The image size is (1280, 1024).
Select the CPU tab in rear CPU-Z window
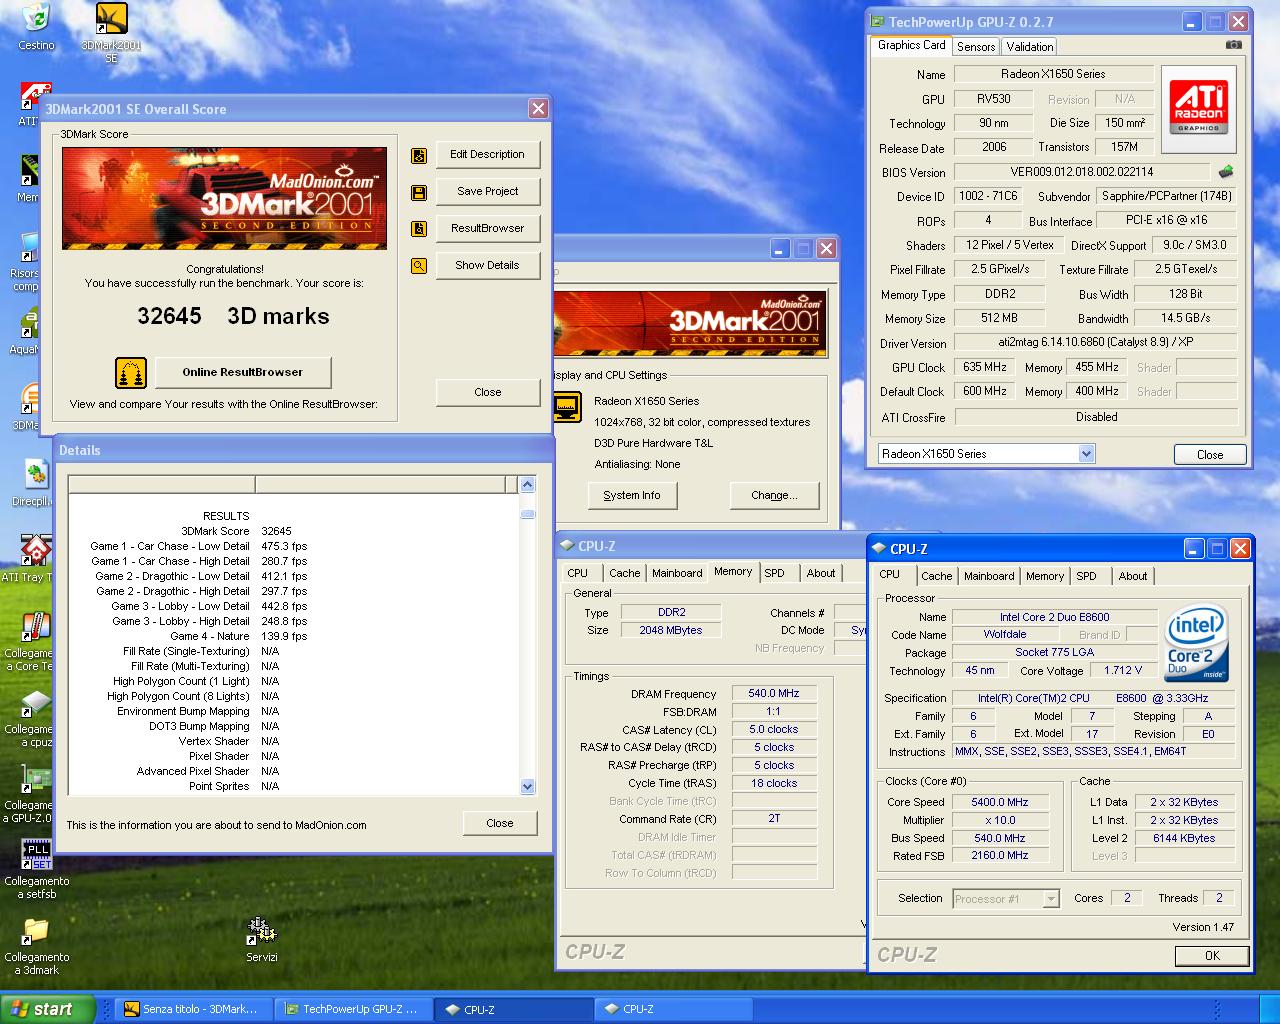[x=578, y=573]
